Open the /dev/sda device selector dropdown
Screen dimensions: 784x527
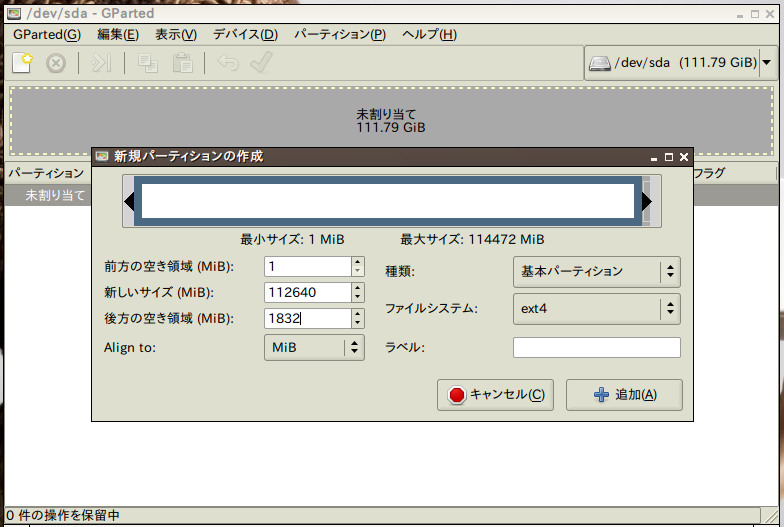680,63
